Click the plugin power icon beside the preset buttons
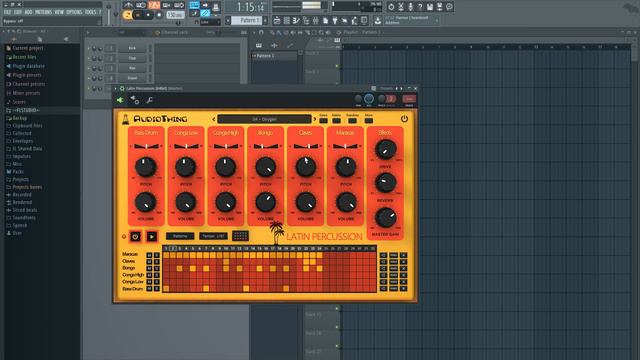Screen dimensions: 640x360 [404, 119]
